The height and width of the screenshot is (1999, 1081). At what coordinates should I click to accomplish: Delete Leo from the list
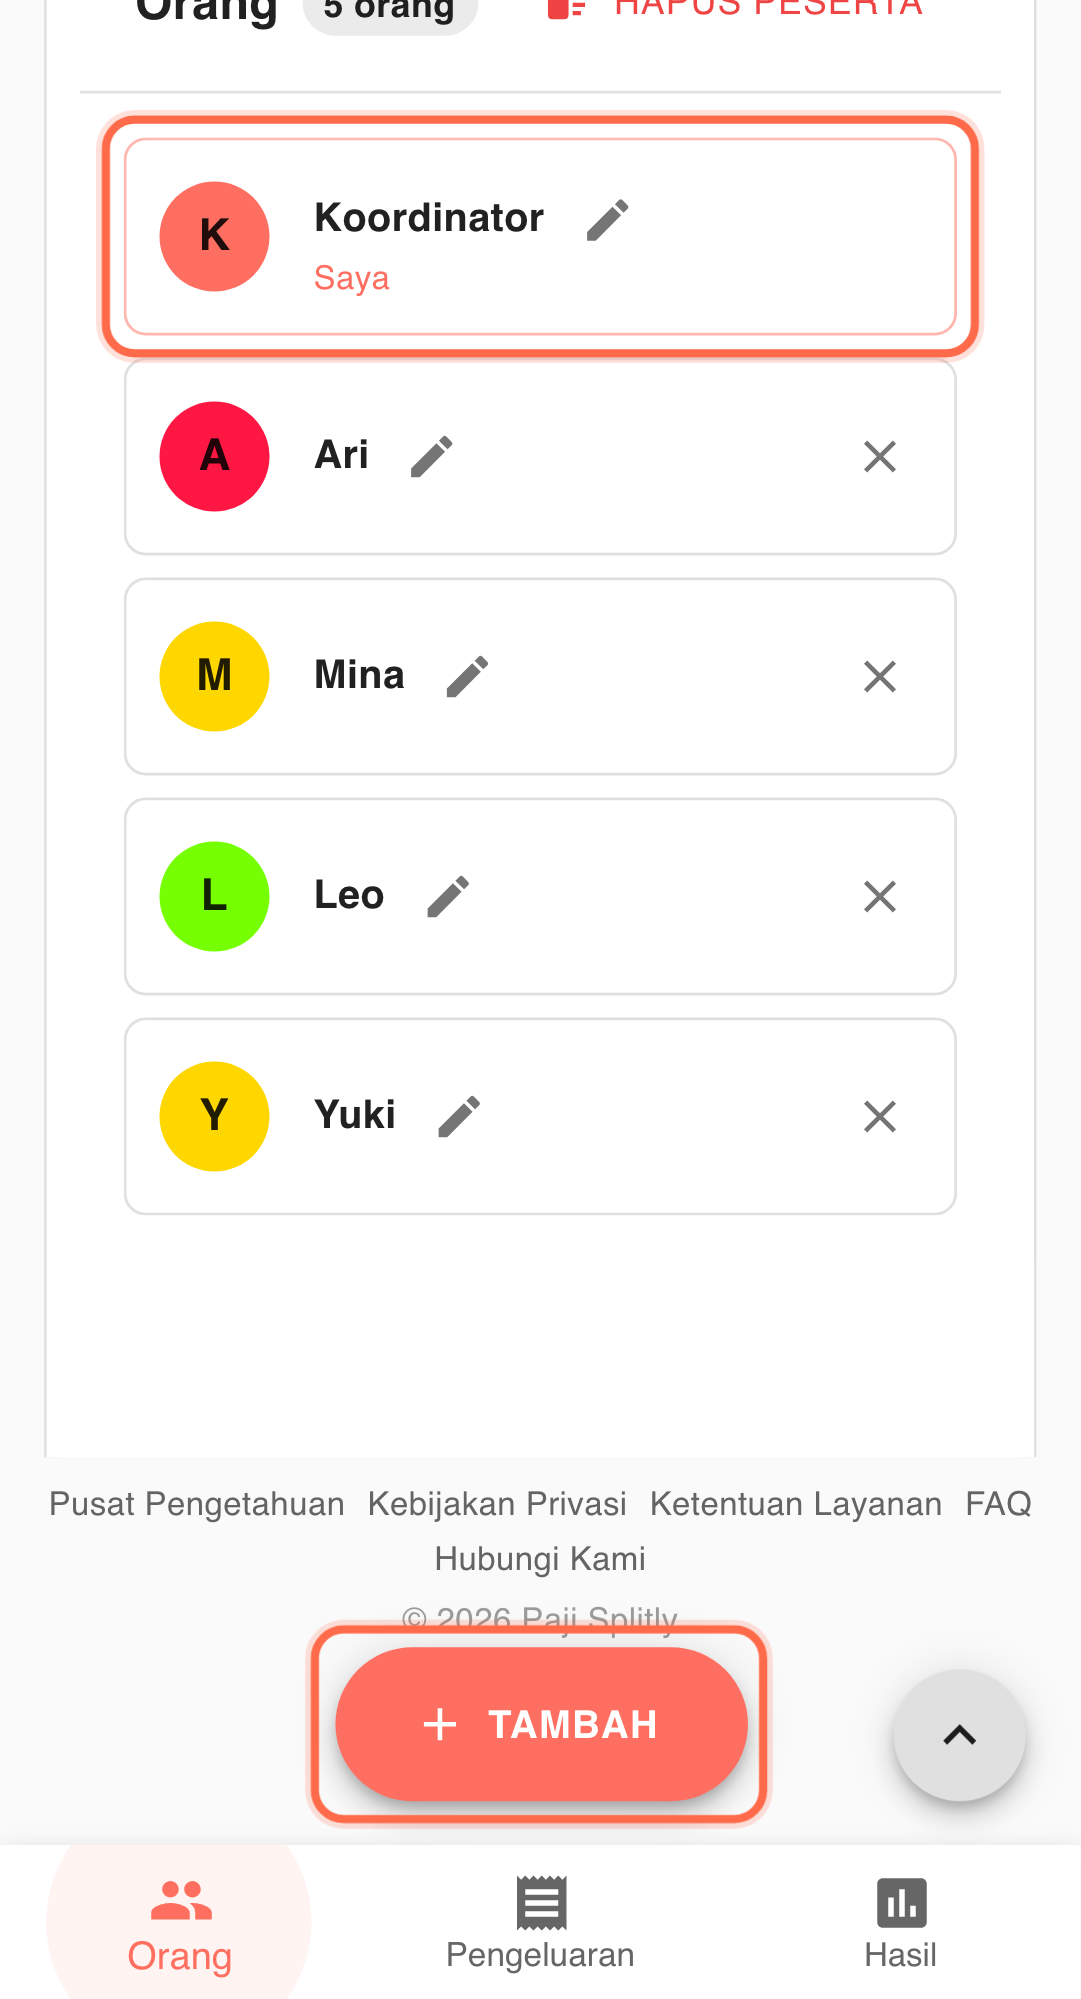(x=879, y=897)
